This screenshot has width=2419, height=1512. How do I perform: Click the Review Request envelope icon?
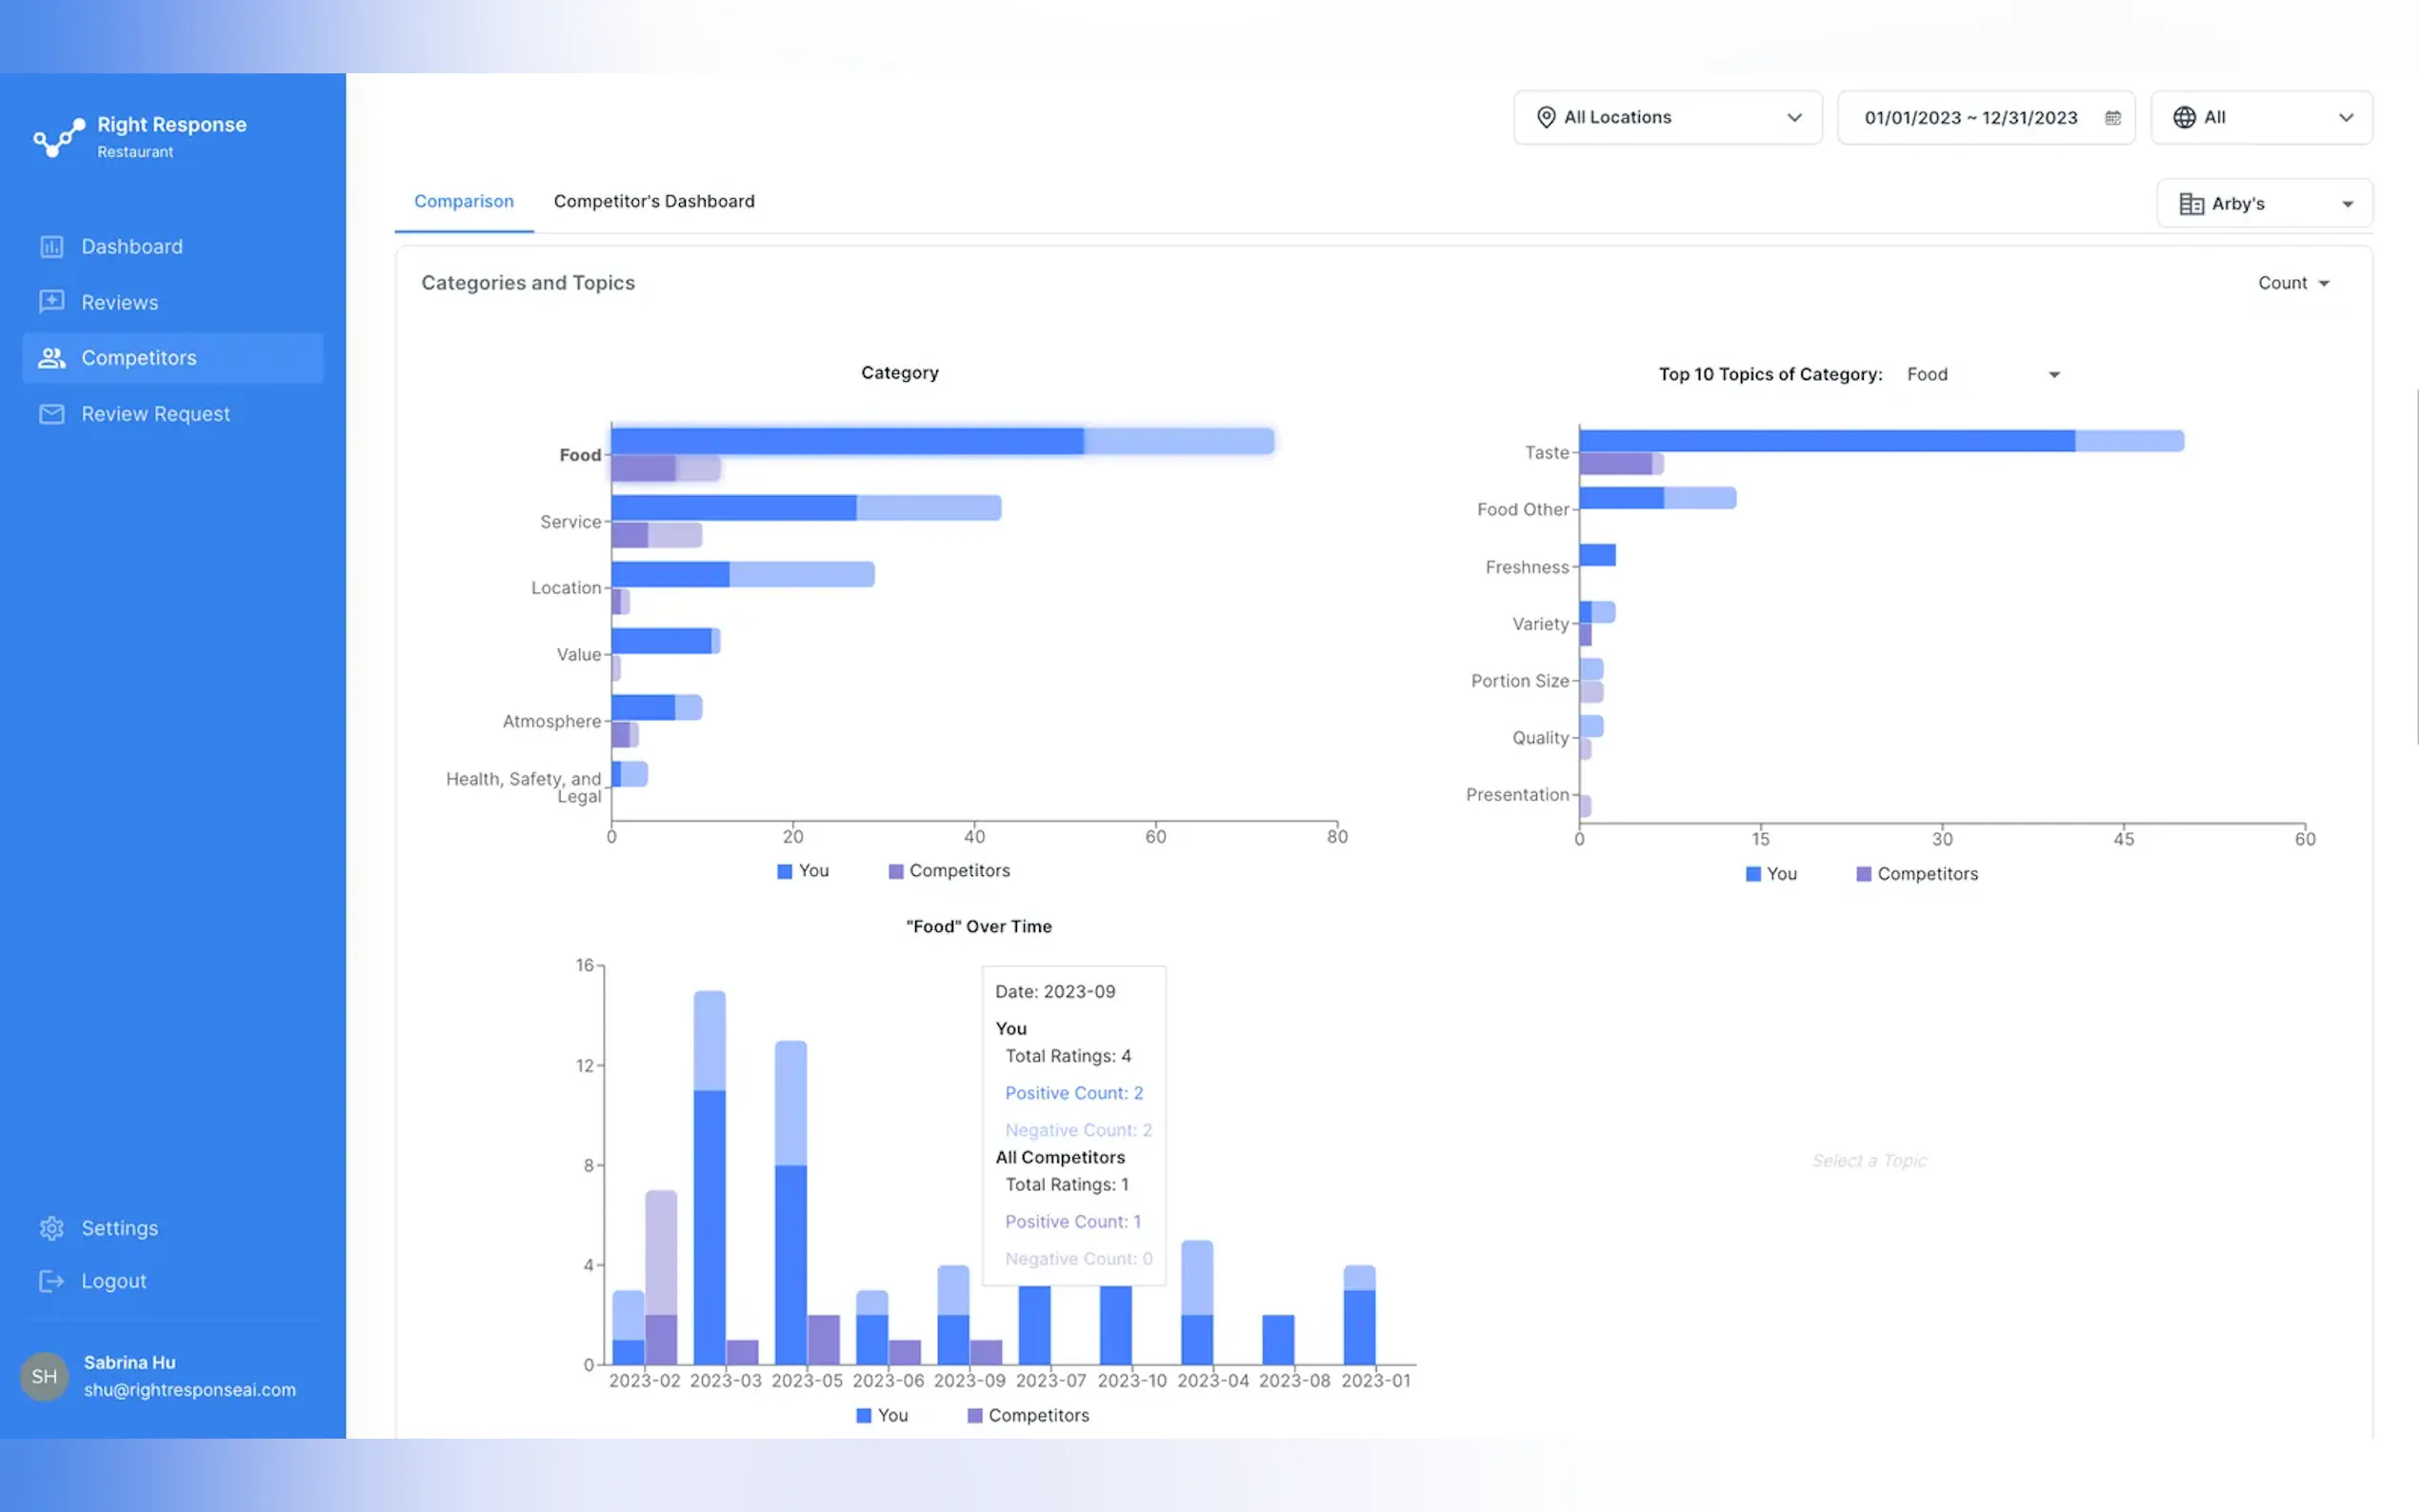[51, 414]
